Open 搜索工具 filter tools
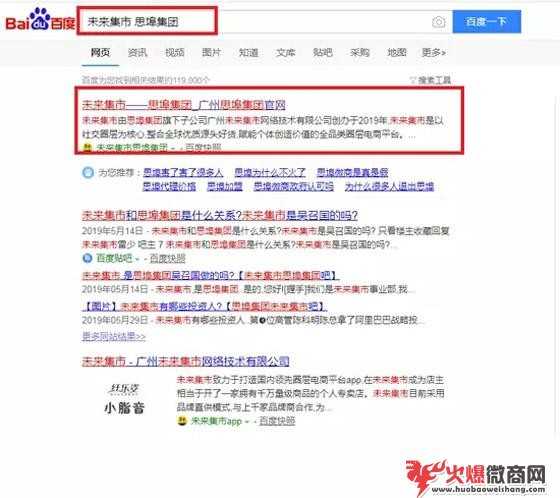Viewport: 560px width, 498px height. [x=430, y=80]
